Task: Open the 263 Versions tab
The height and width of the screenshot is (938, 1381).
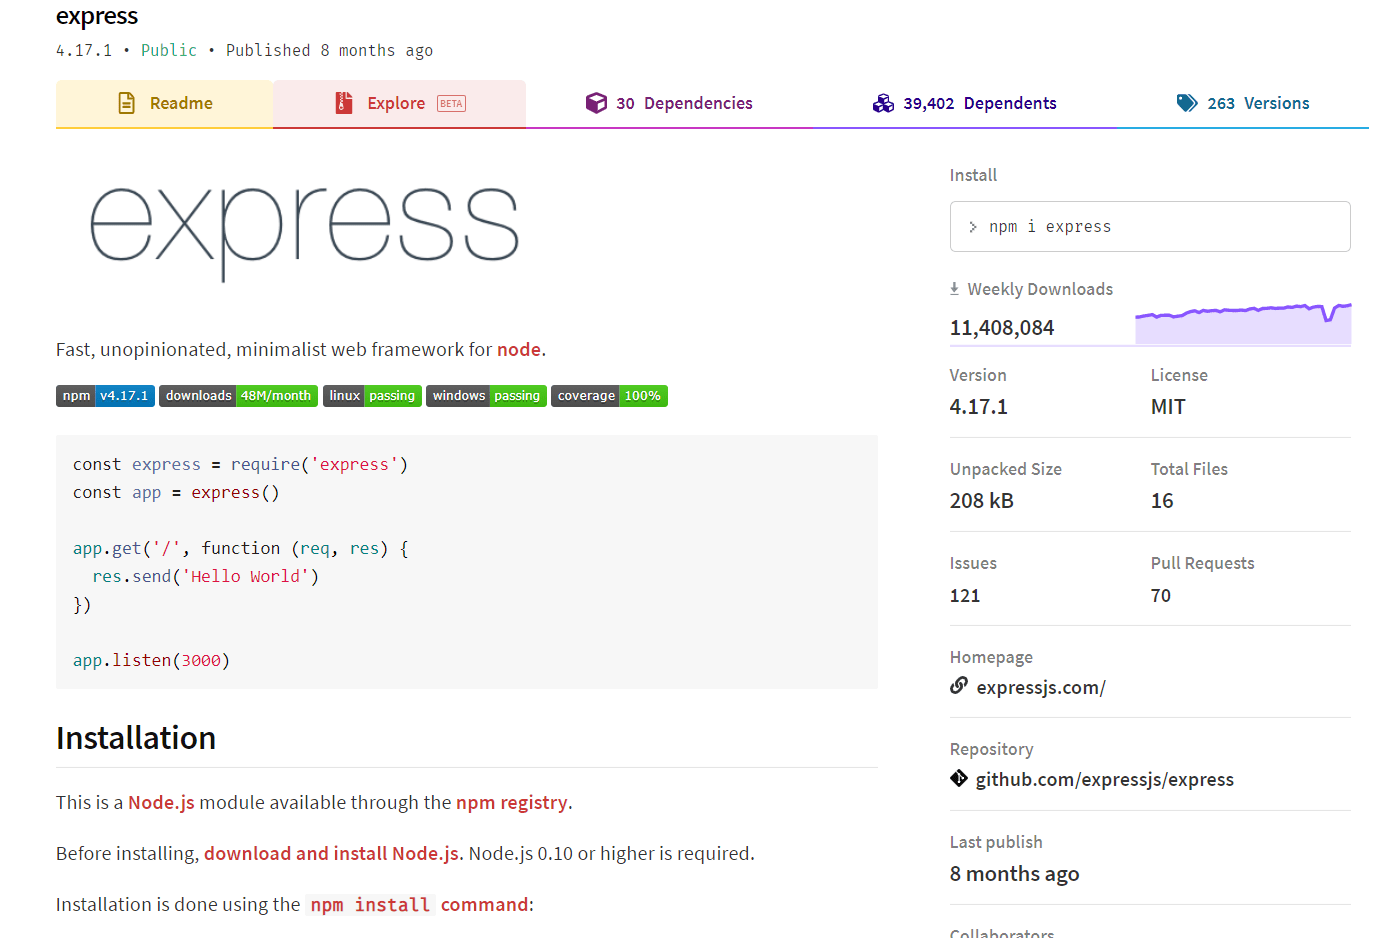Action: point(1259,102)
